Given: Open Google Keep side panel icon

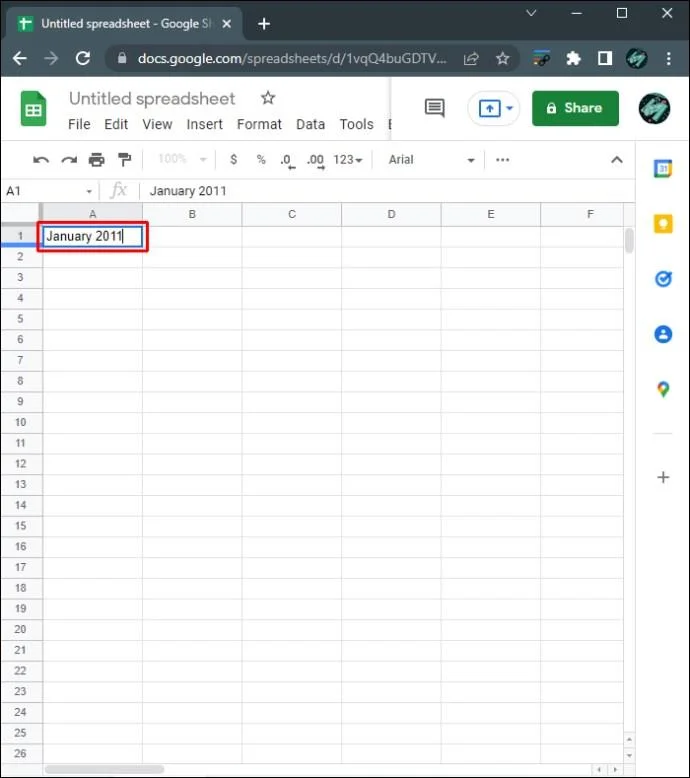Looking at the screenshot, I should click(x=663, y=224).
